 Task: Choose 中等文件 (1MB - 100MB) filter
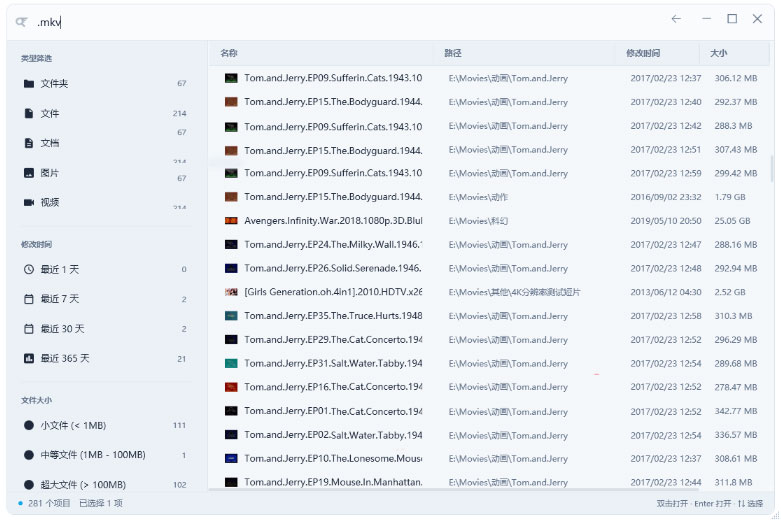point(105,455)
